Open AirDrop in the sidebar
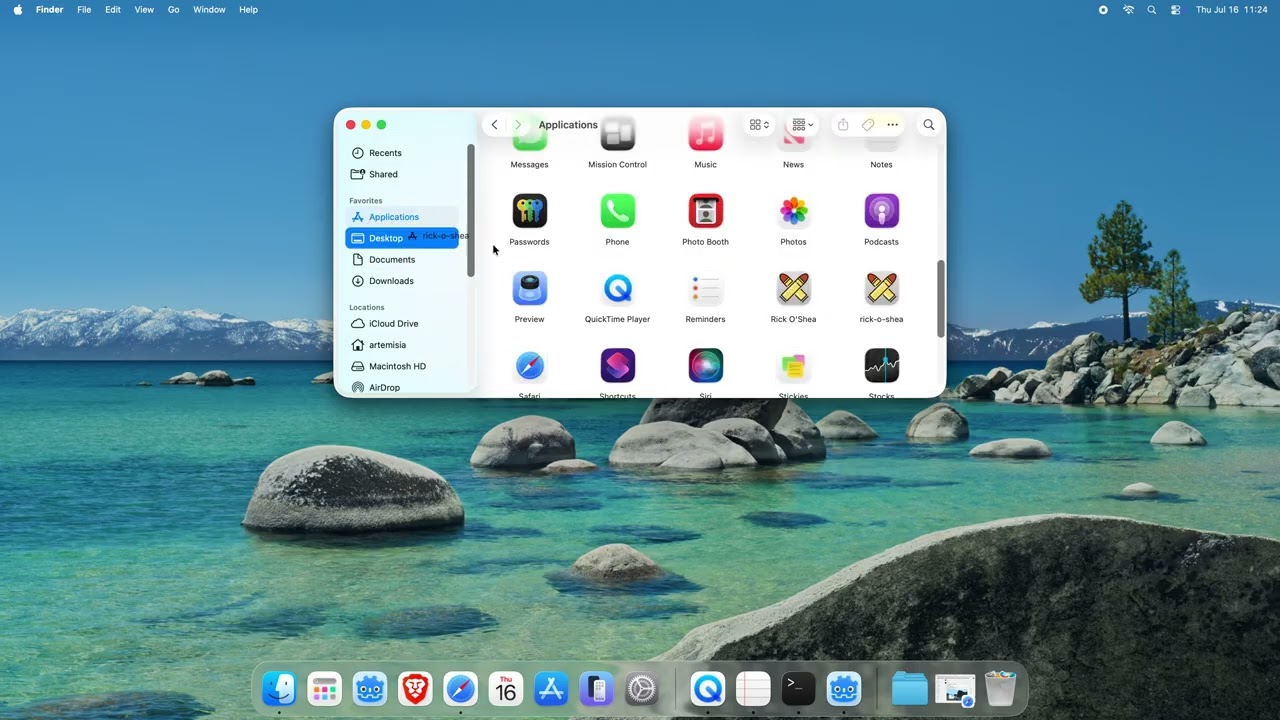Image resolution: width=1280 pixels, height=720 pixels. 401,388
